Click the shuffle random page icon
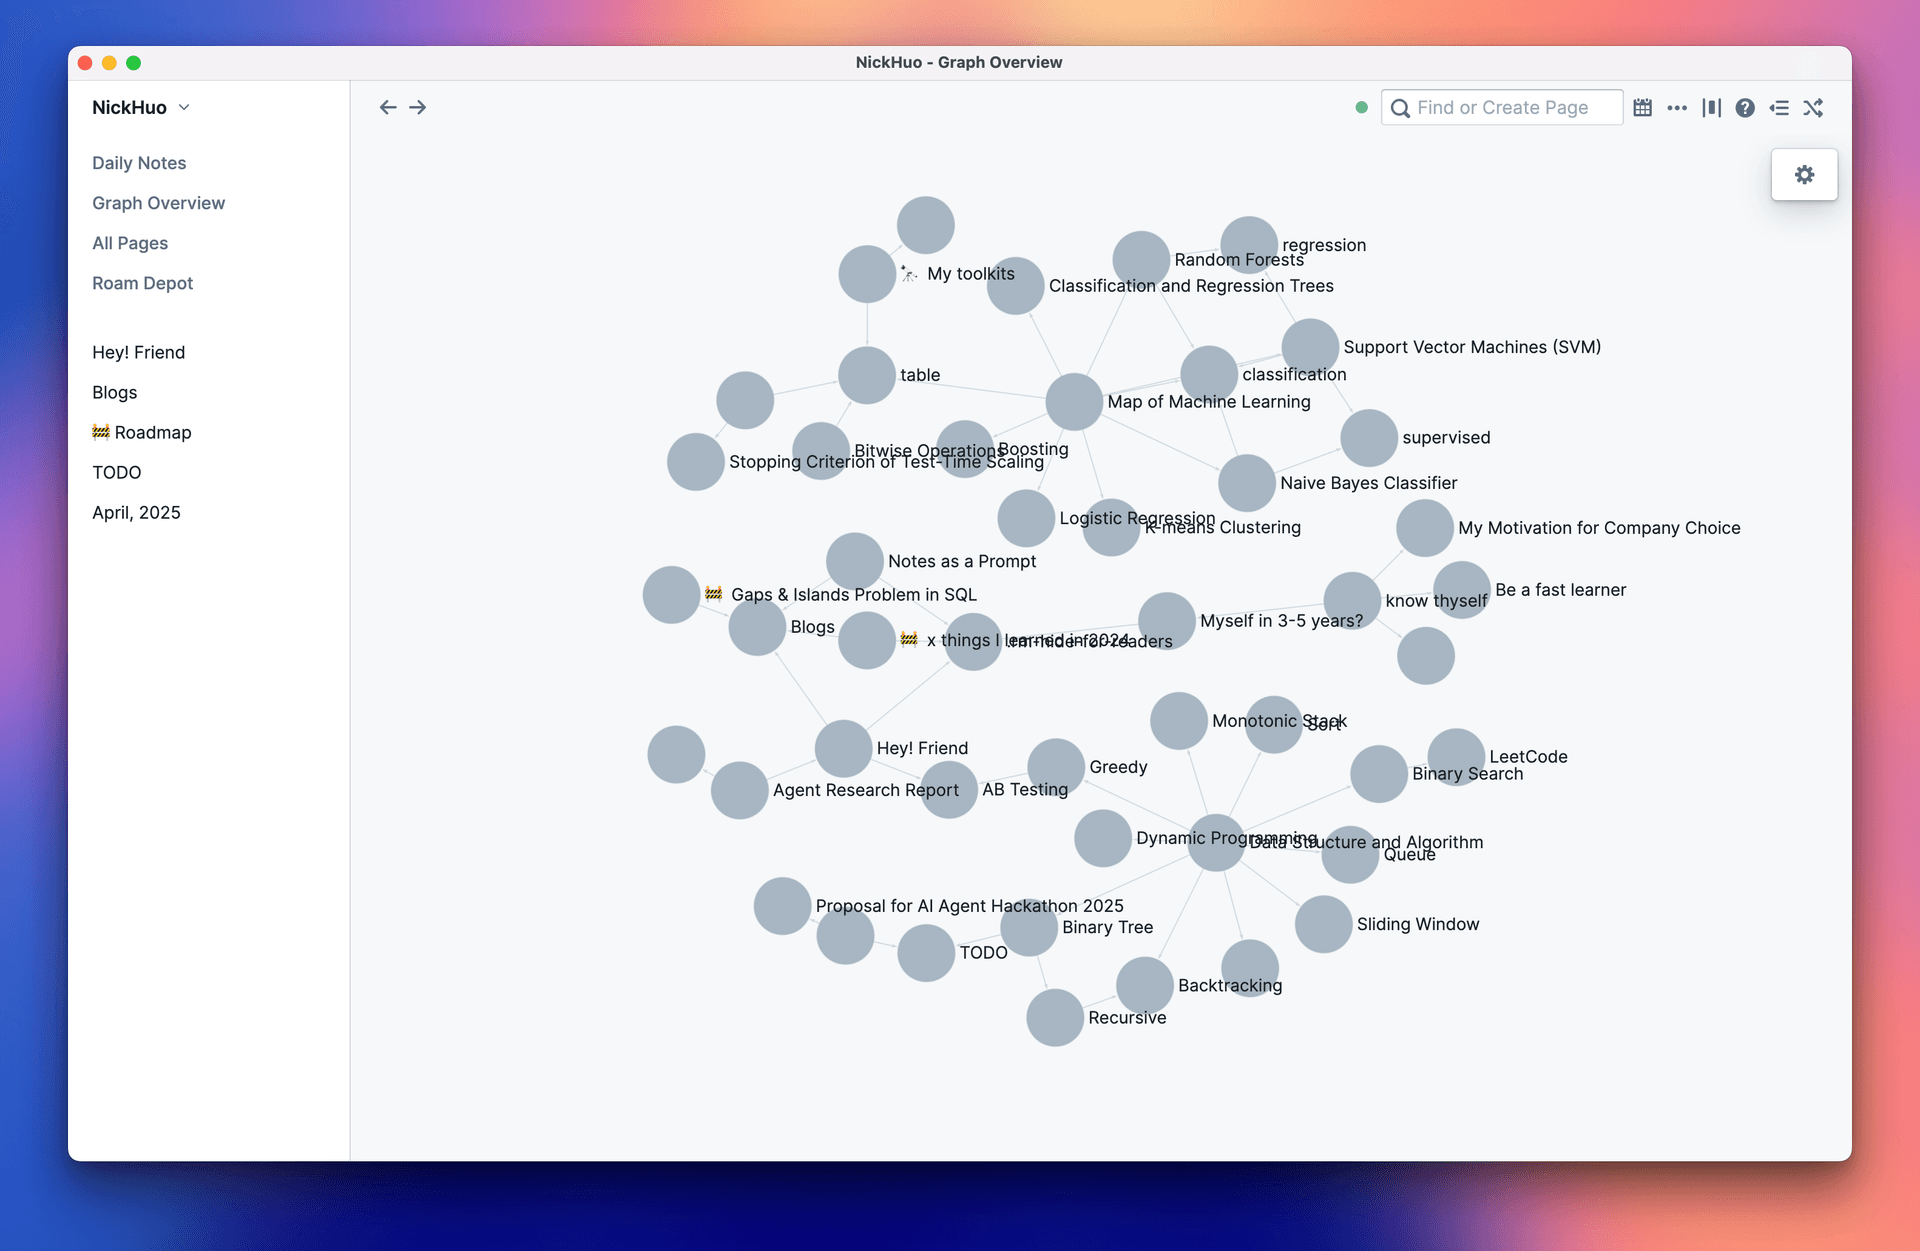The height and width of the screenshot is (1251, 1920). click(1814, 107)
